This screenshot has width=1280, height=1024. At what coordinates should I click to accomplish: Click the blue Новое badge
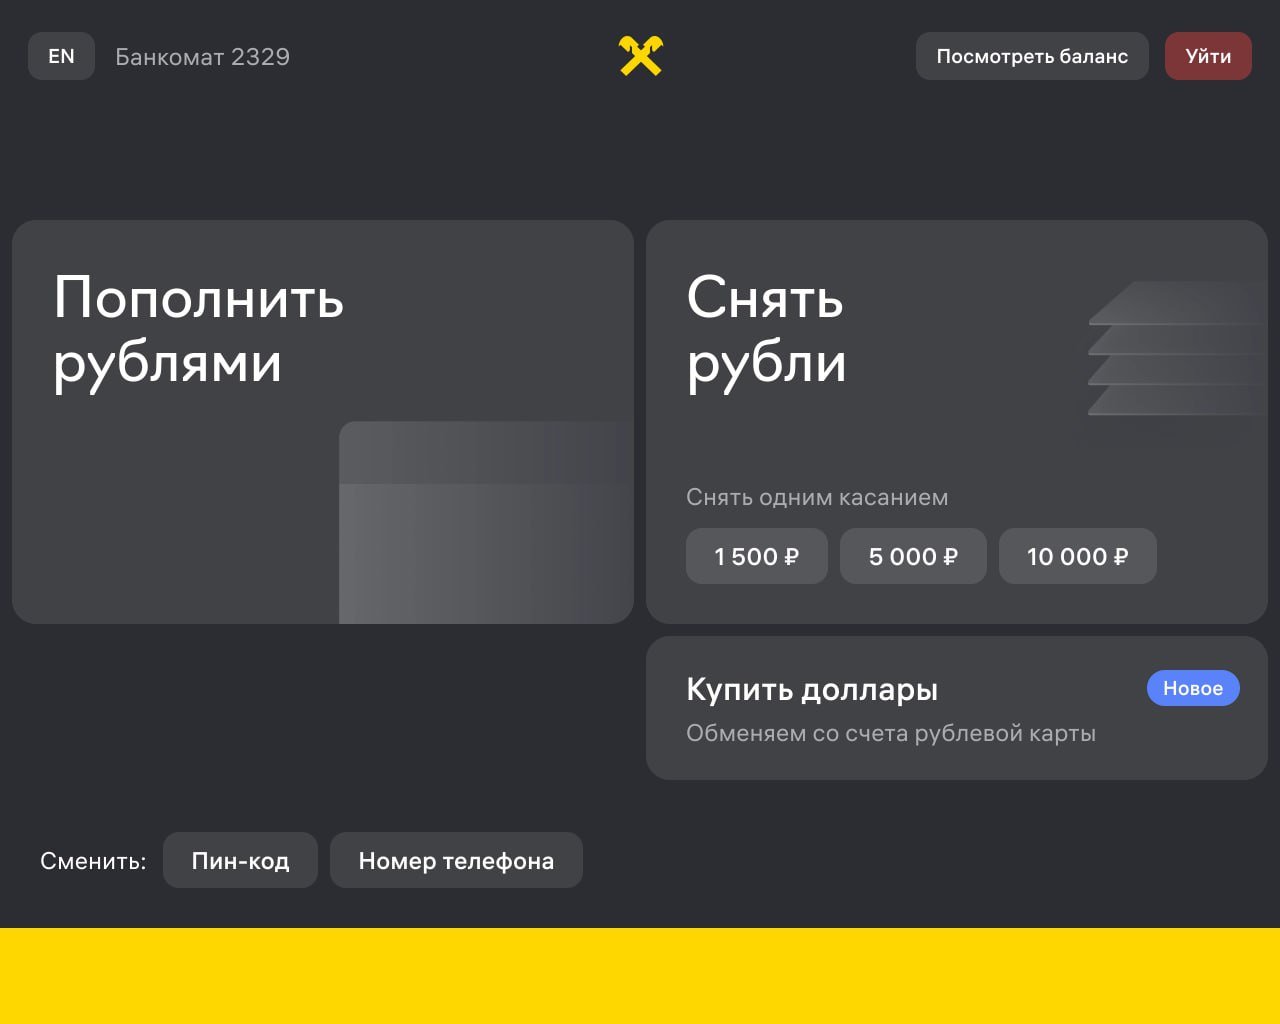point(1193,688)
